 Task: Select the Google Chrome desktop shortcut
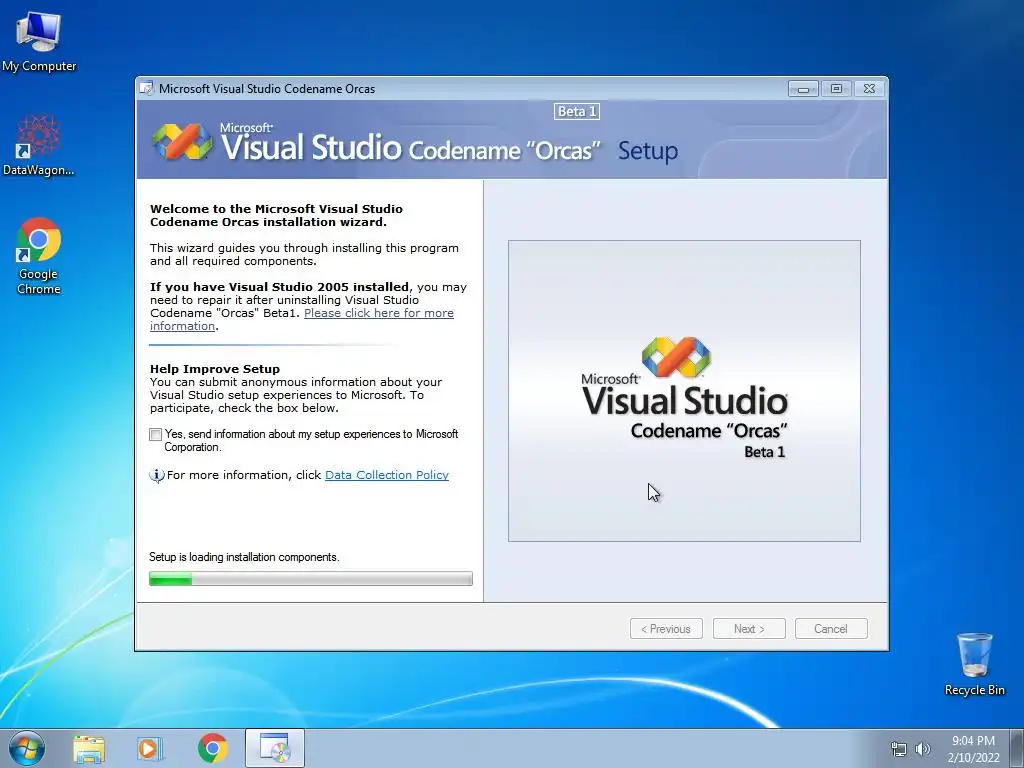[39, 255]
